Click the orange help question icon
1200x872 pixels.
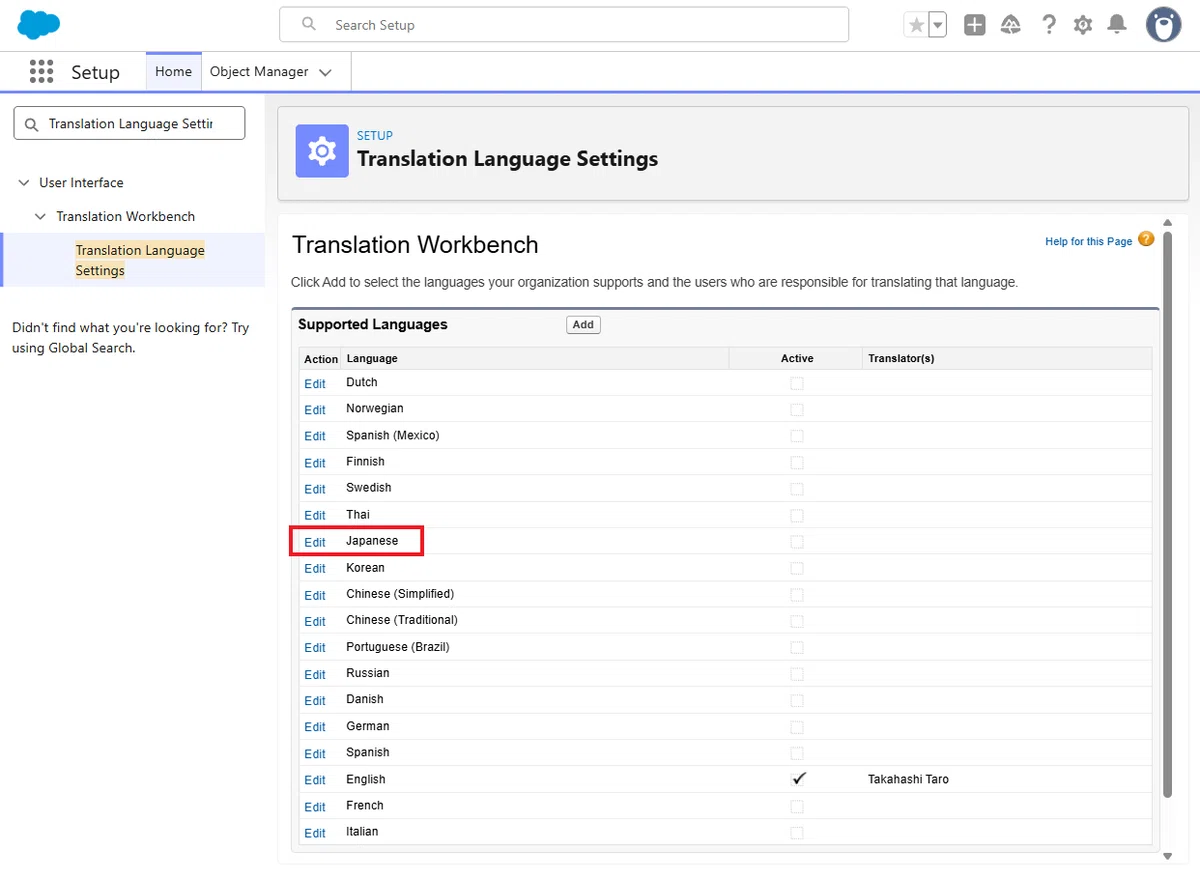click(x=1146, y=240)
